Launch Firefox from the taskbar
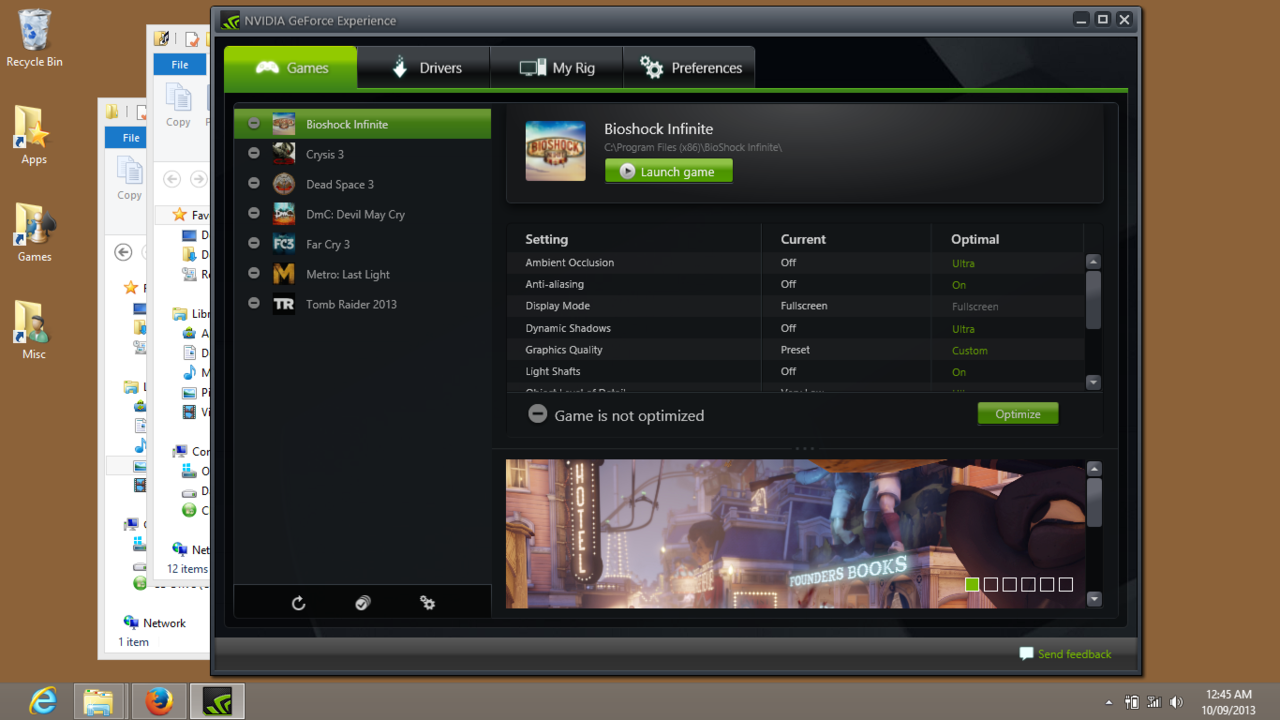The image size is (1280, 720). click(x=158, y=702)
